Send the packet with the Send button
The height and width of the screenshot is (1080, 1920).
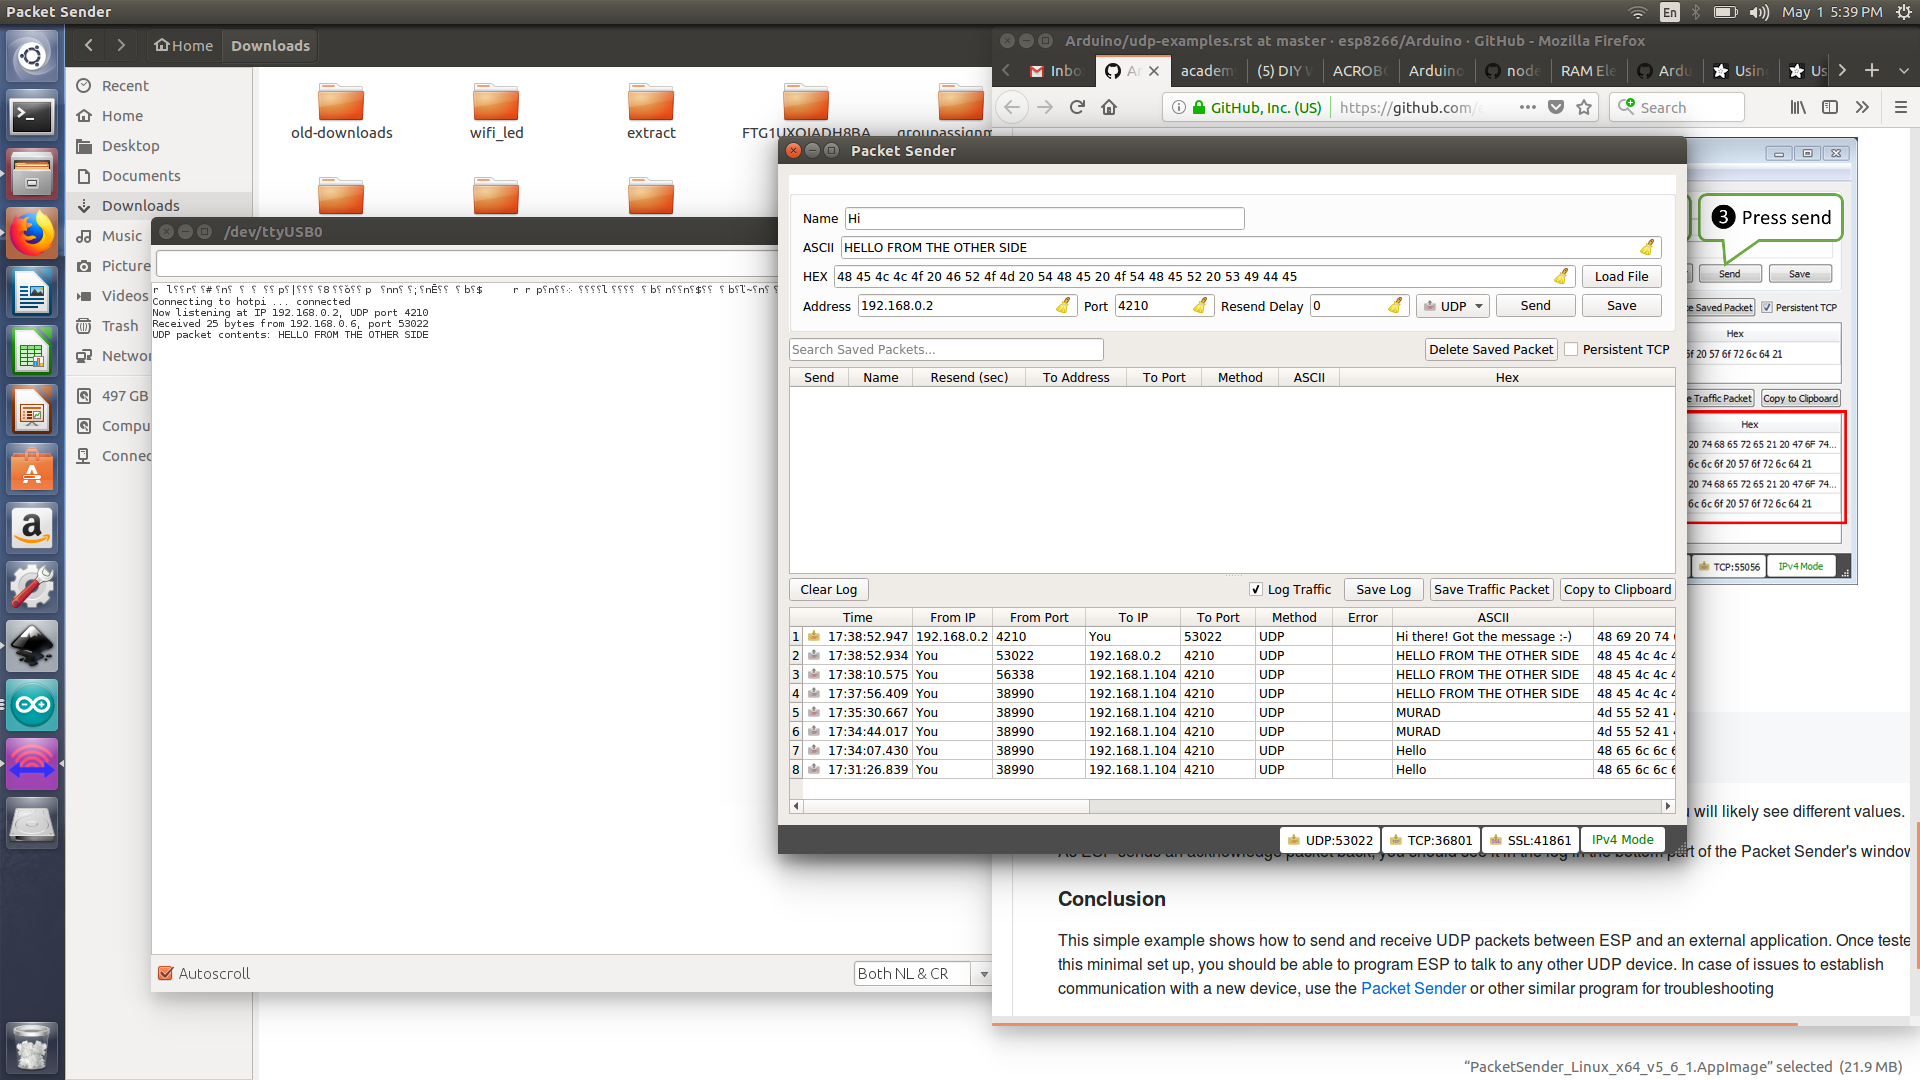pos(1535,305)
